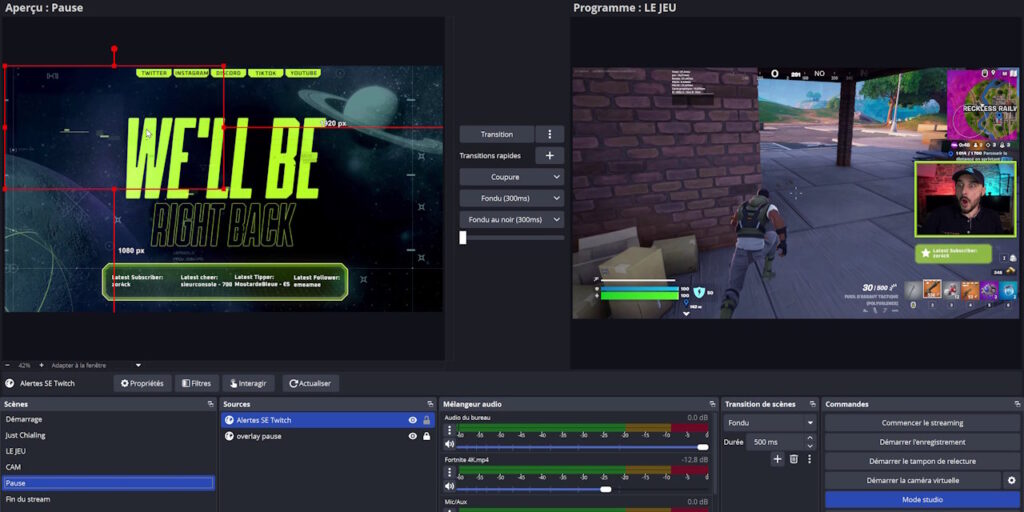The width and height of the screenshot is (1024, 512).
Task: Undock the Transition de scènes panel
Action: 812,404
